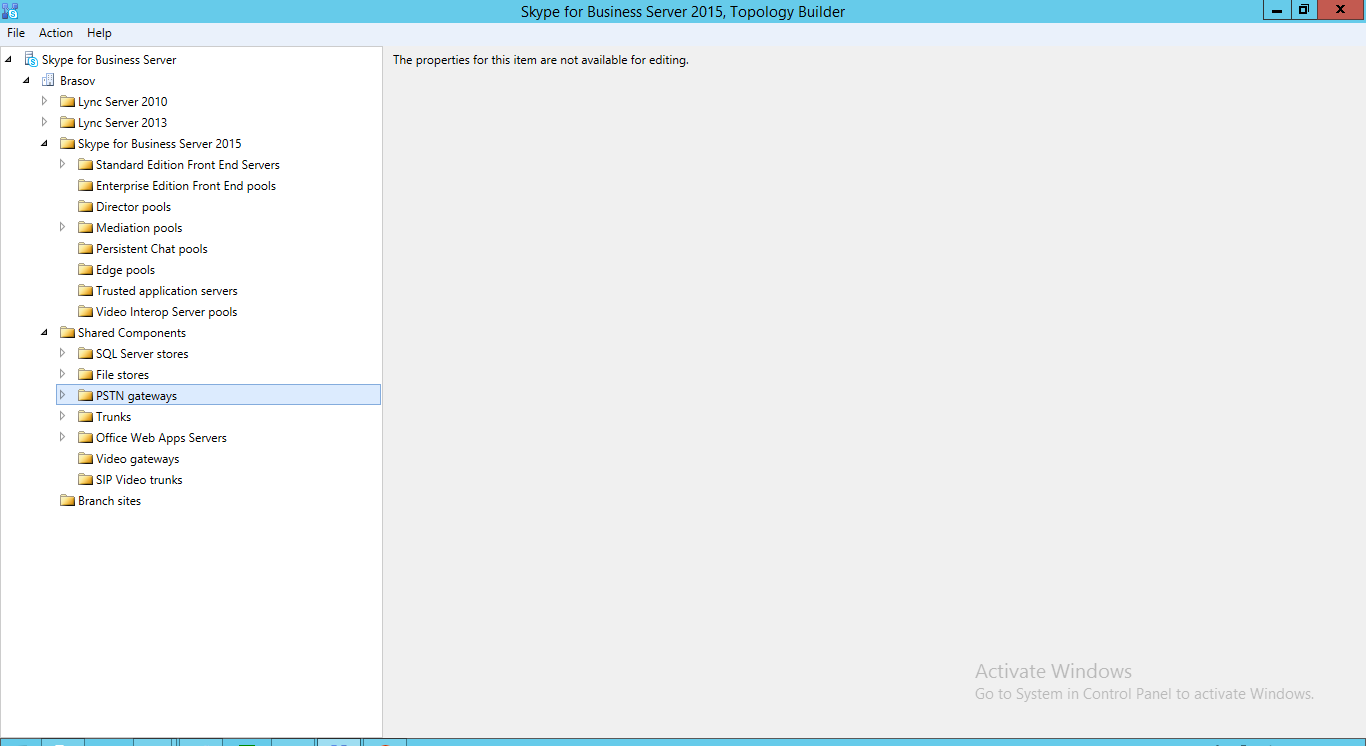The height and width of the screenshot is (746, 1366).
Task: Click the Lync Server 2013 folder icon
Action: pos(67,123)
